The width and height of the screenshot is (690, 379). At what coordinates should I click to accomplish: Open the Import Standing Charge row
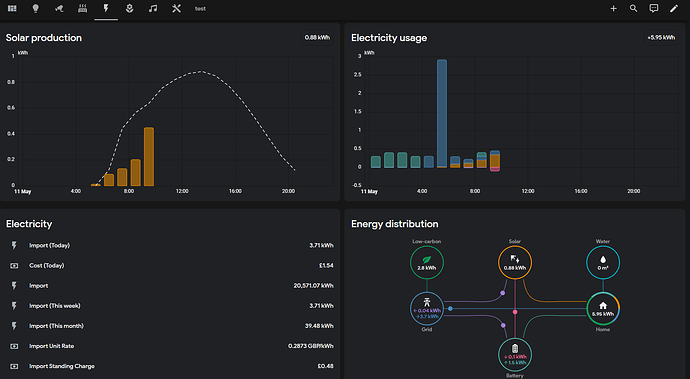(170, 366)
